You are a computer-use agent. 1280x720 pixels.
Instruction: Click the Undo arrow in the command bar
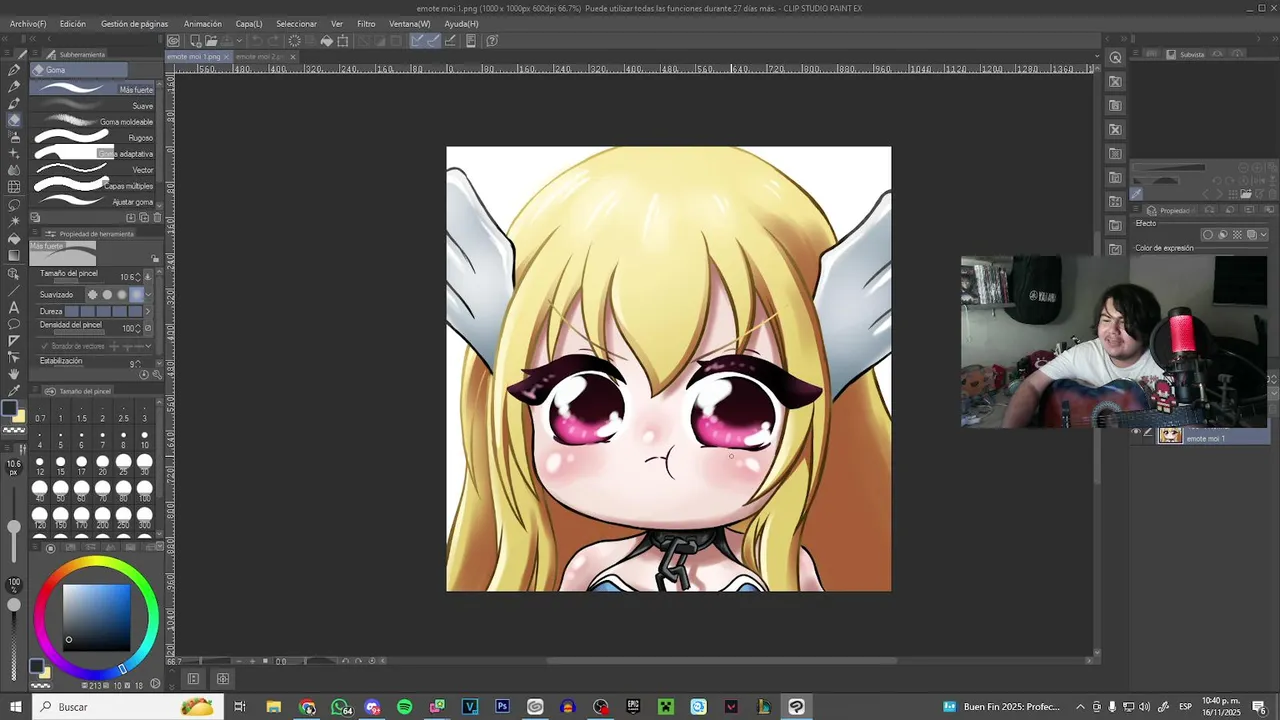pyautogui.click(x=257, y=41)
